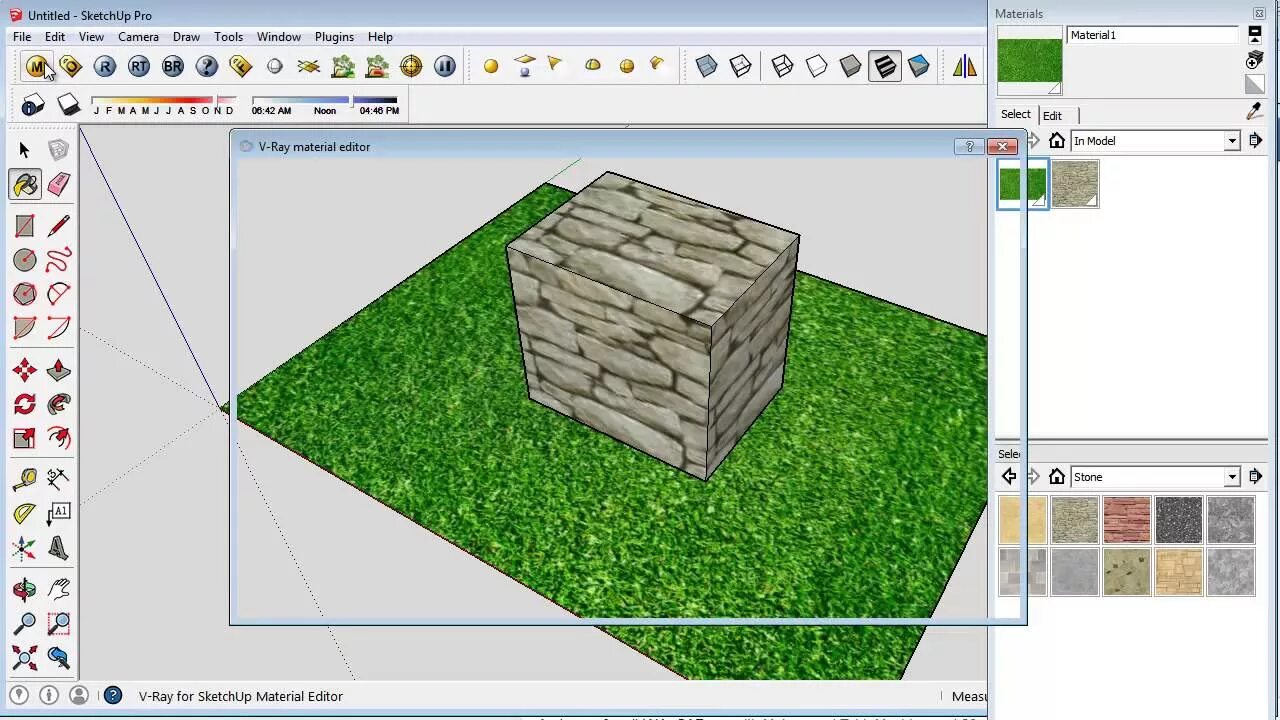Click the V-Ray crosshair target icon
This screenshot has height=720, width=1280.
[x=411, y=67]
